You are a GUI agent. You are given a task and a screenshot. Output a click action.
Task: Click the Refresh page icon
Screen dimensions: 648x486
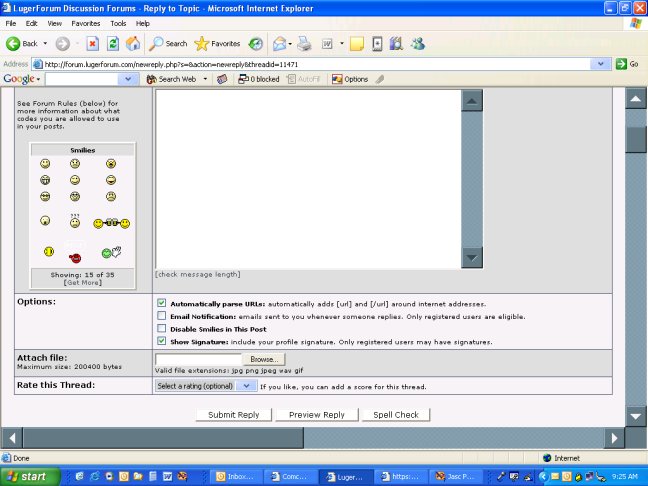[x=112, y=44]
